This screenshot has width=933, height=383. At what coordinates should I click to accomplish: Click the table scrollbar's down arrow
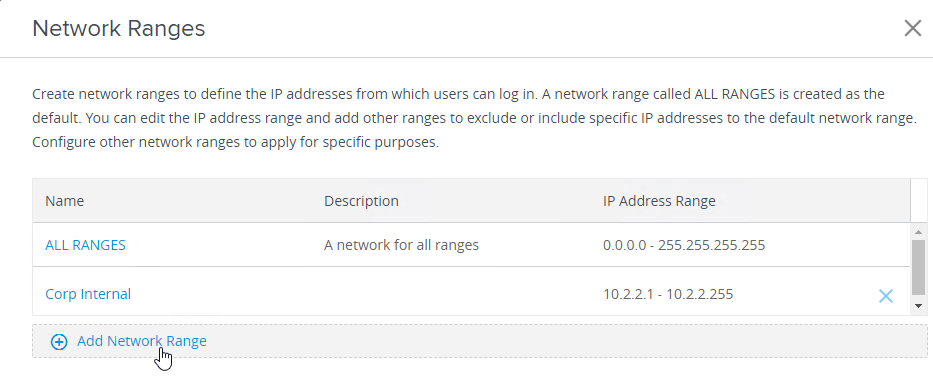coord(918,306)
